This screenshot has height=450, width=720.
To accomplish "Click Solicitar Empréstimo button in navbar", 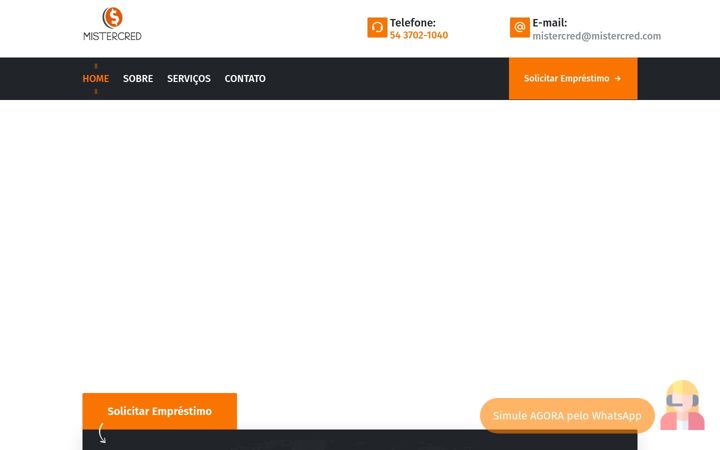I will [x=573, y=79].
